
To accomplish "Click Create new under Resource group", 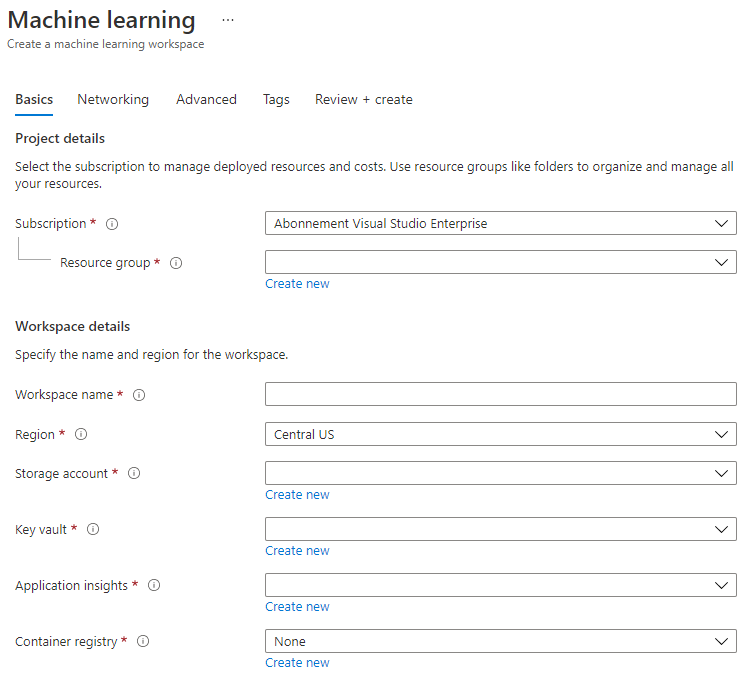I will pos(297,284).
